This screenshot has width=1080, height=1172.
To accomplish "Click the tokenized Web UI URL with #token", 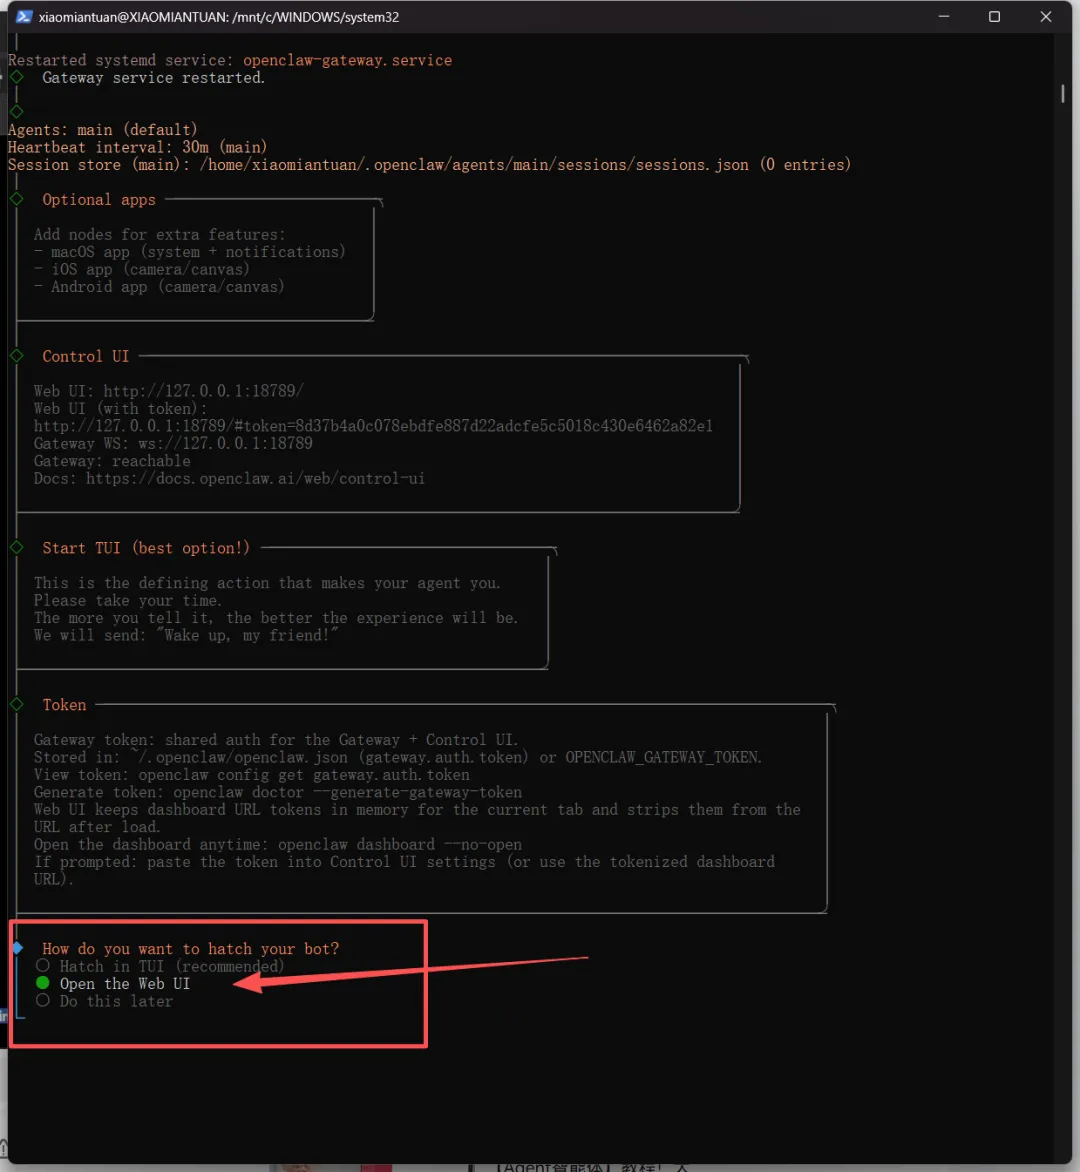I will [x=373, y=426].
